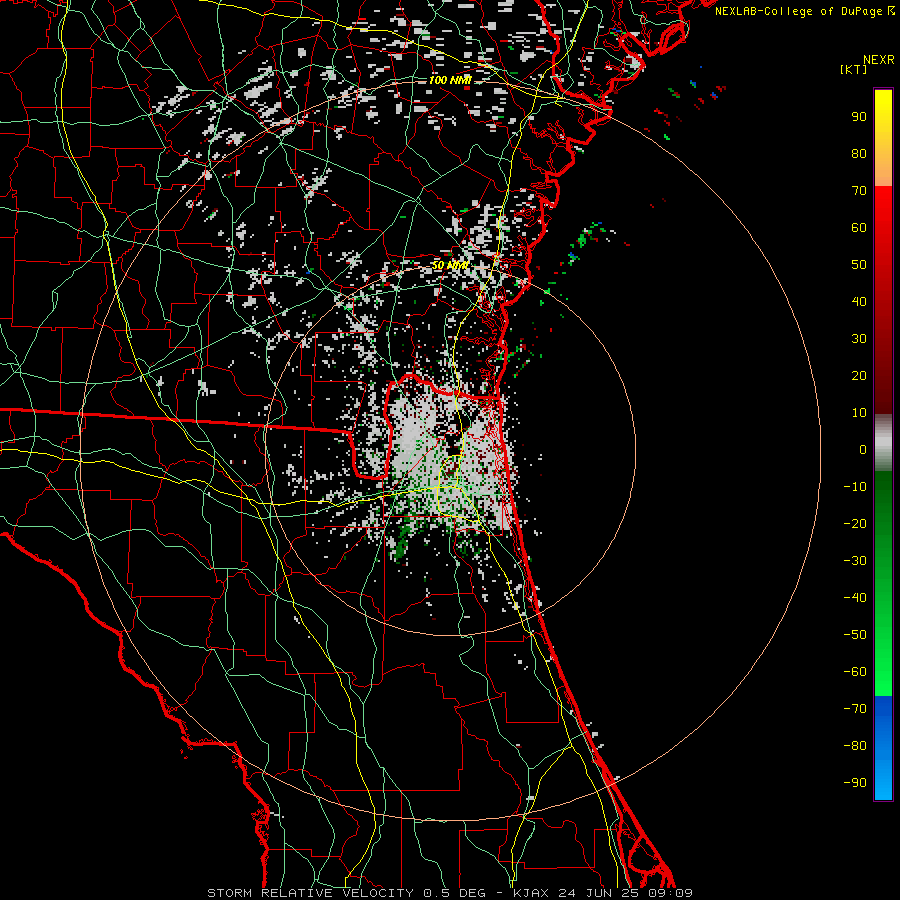Click the Storm Relative Velocity KJAX caption
The width and height of the screenshot is (900, 900).
(x=449, y=893)
